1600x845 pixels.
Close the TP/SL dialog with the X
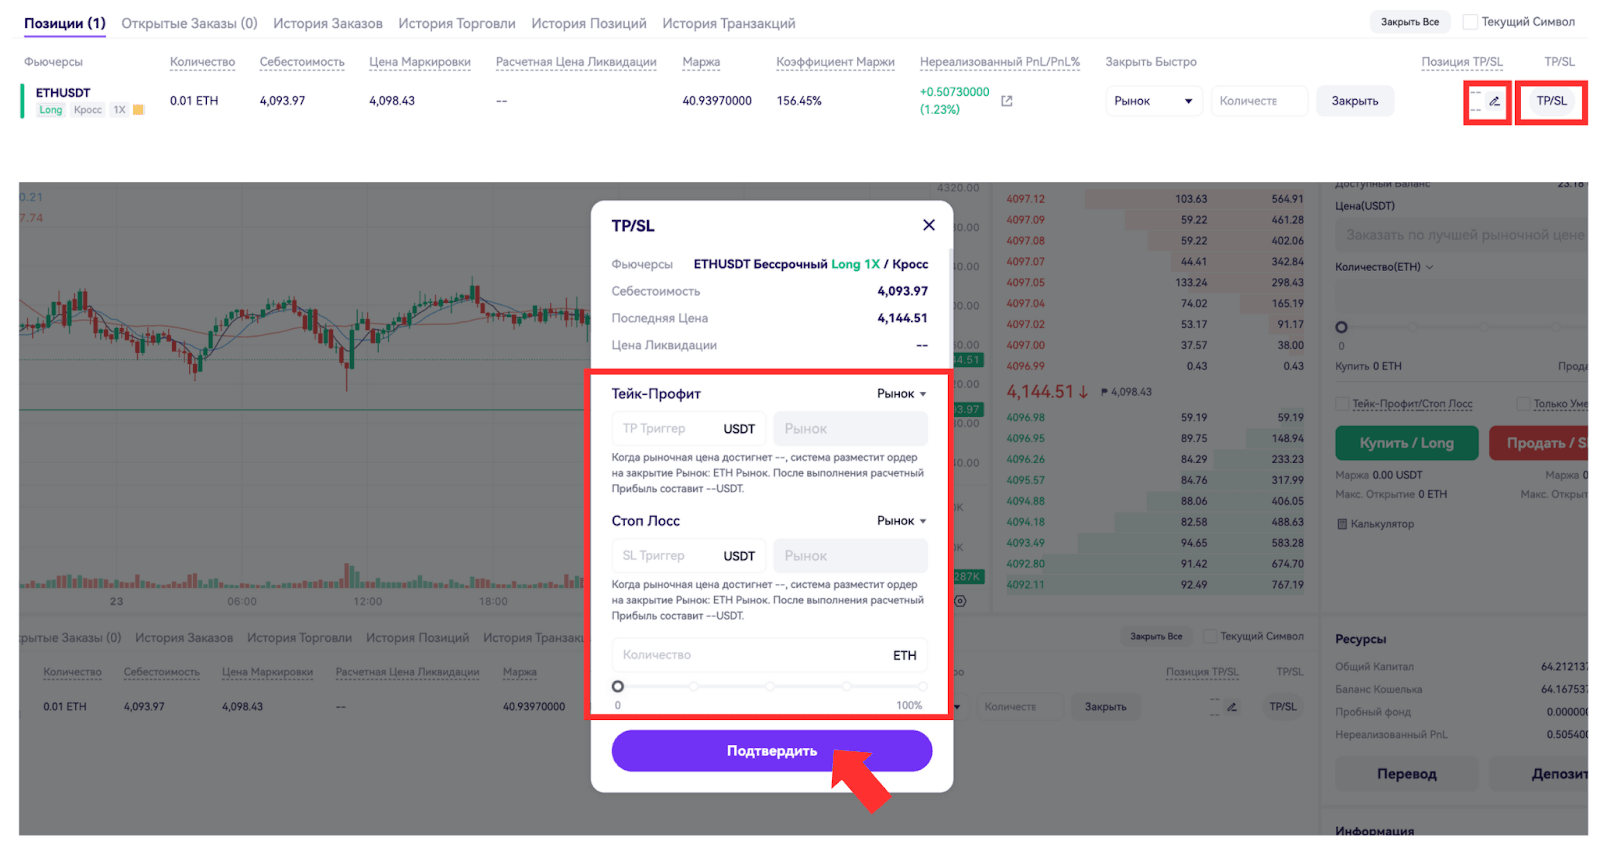pos(928,225)
